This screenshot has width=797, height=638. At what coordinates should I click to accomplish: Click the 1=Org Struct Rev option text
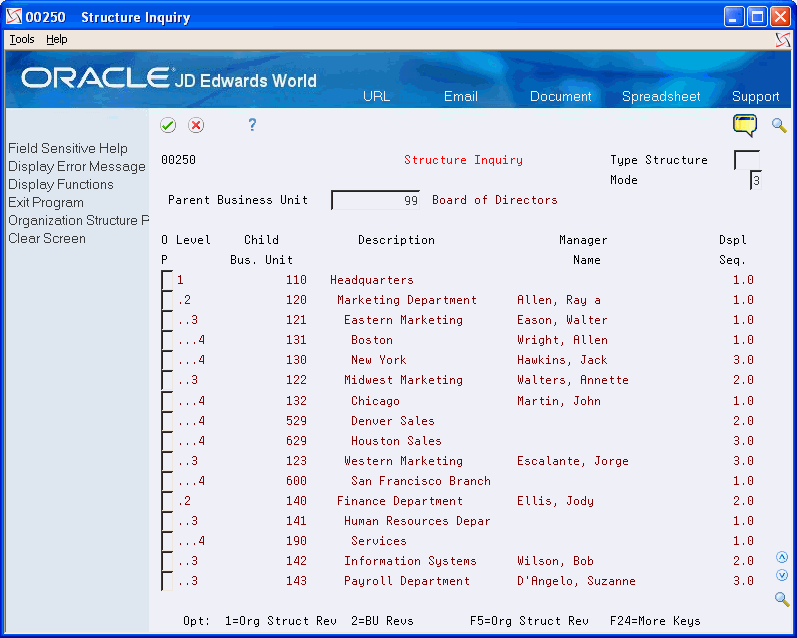(x=281, y=621)
